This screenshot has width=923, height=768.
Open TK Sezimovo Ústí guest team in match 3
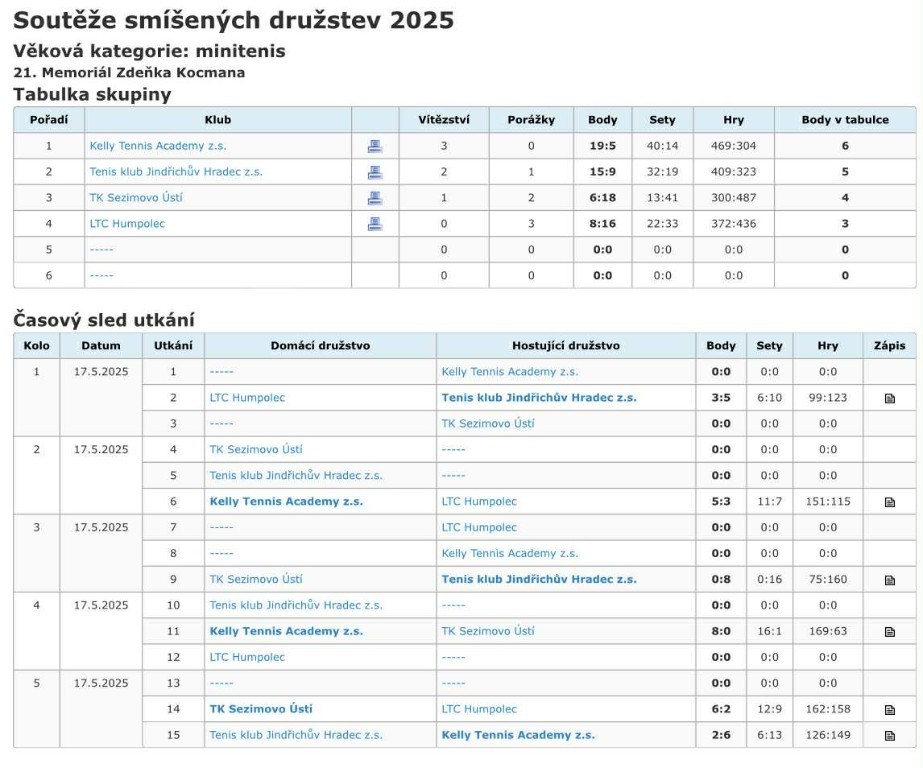click(x=488, y=424)
